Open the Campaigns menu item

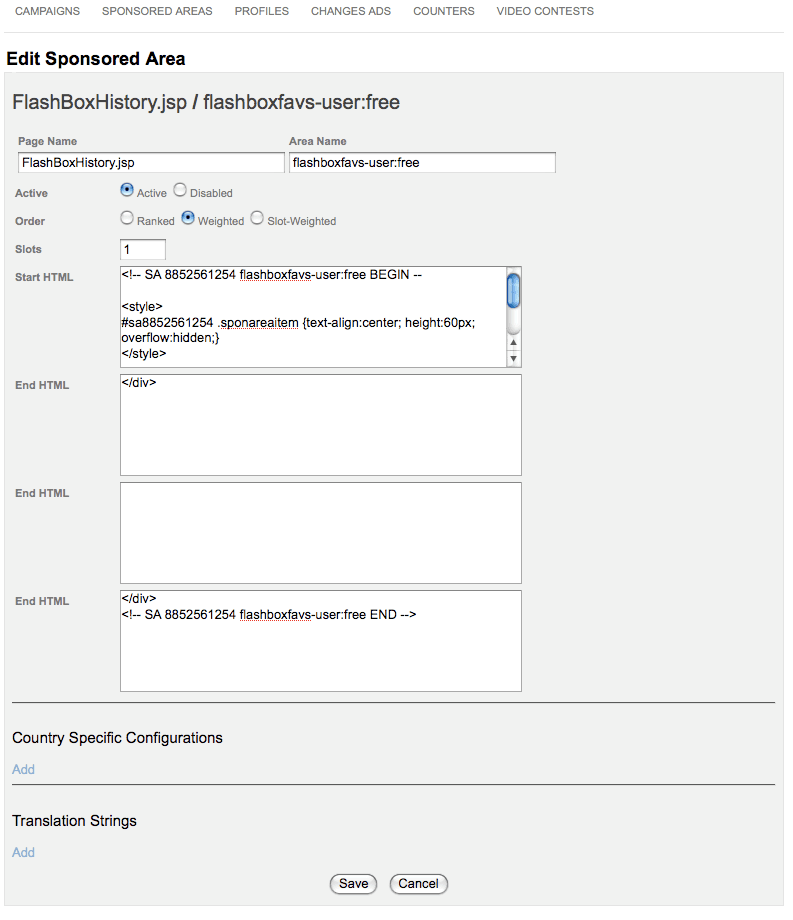click(48, 11)
